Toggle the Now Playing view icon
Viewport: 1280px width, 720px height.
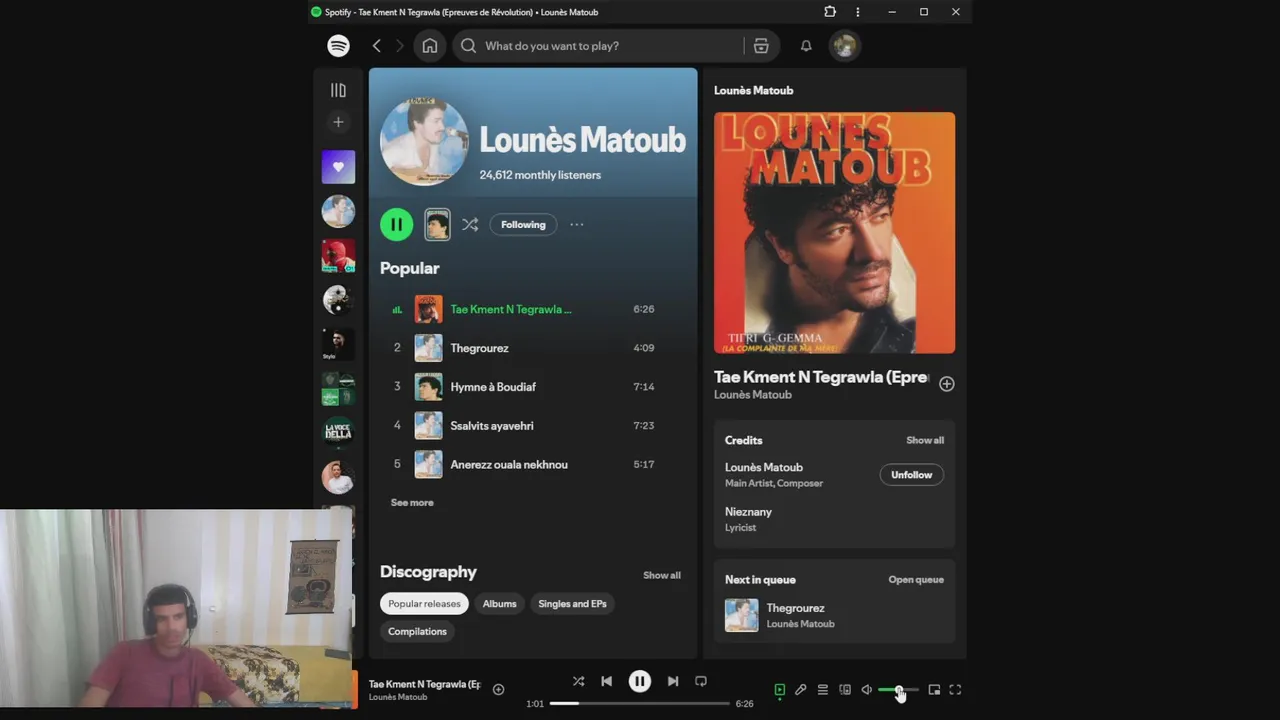[x=779, y=690]
